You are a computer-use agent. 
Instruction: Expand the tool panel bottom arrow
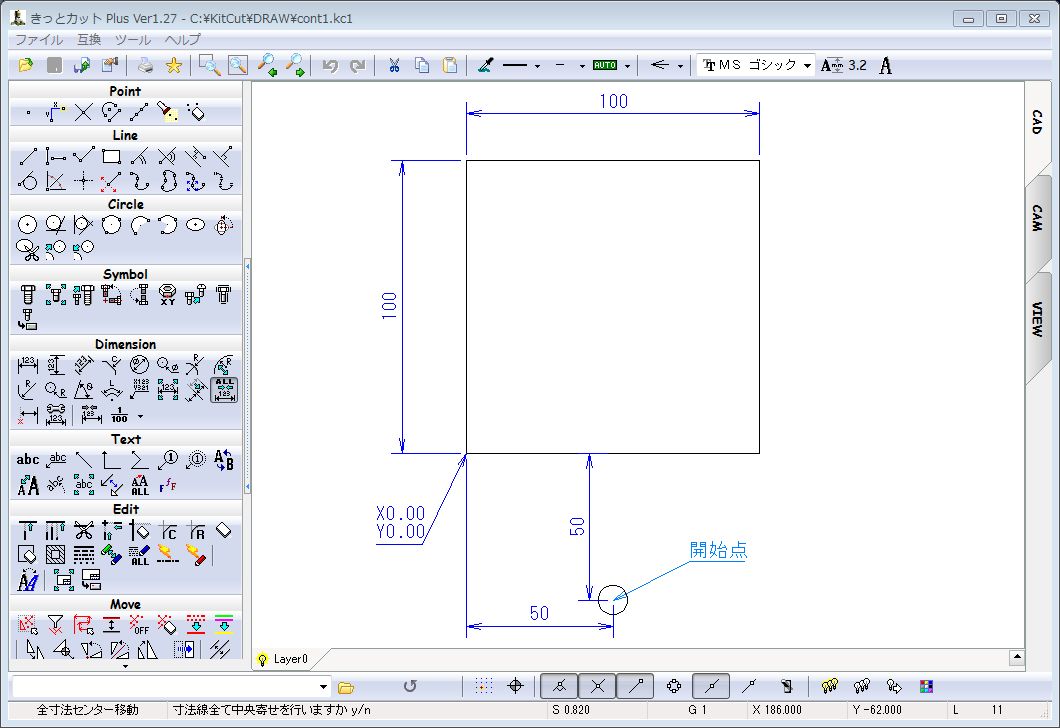(x=126, y=666)
